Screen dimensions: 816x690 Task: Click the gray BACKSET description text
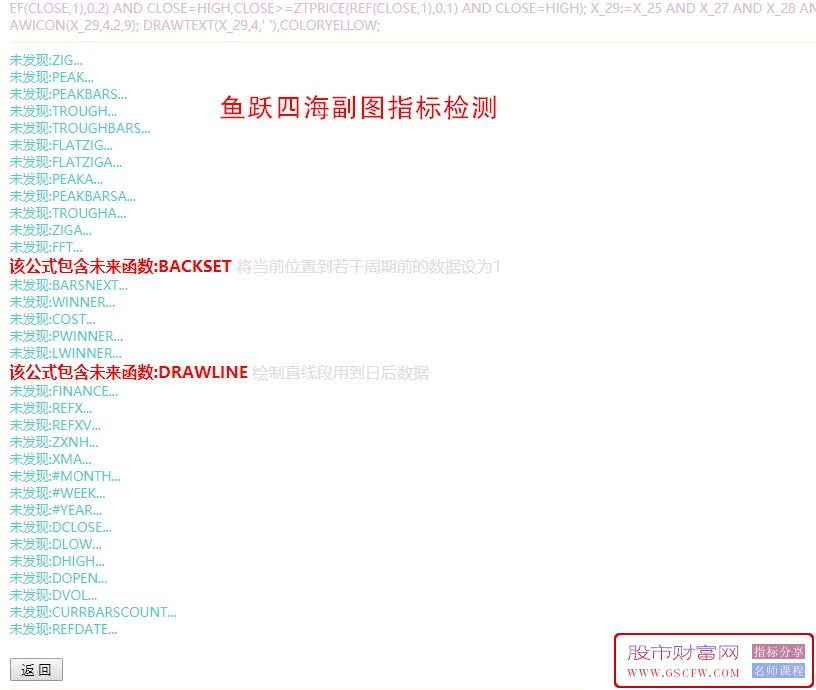point(368,267)
